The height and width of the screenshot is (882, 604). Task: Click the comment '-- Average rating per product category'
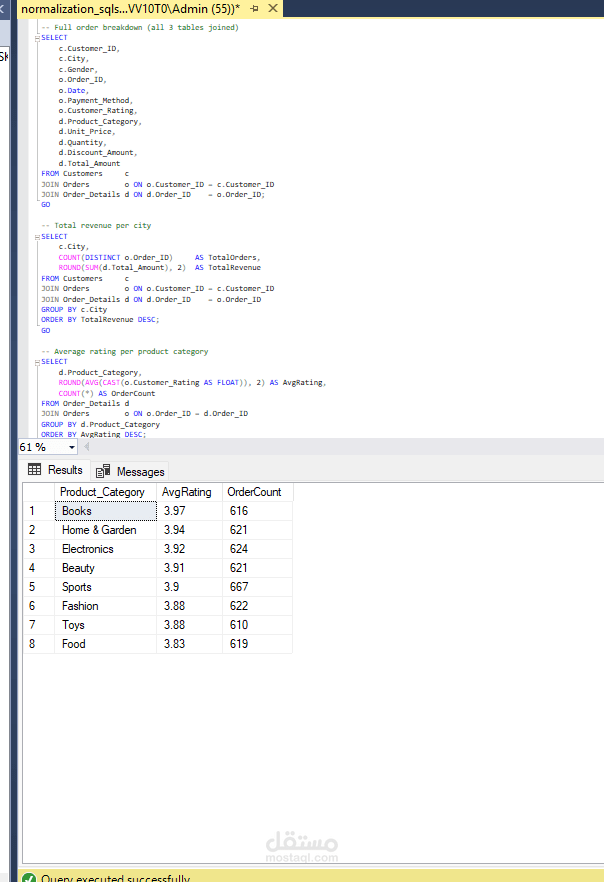pos(124,352)
